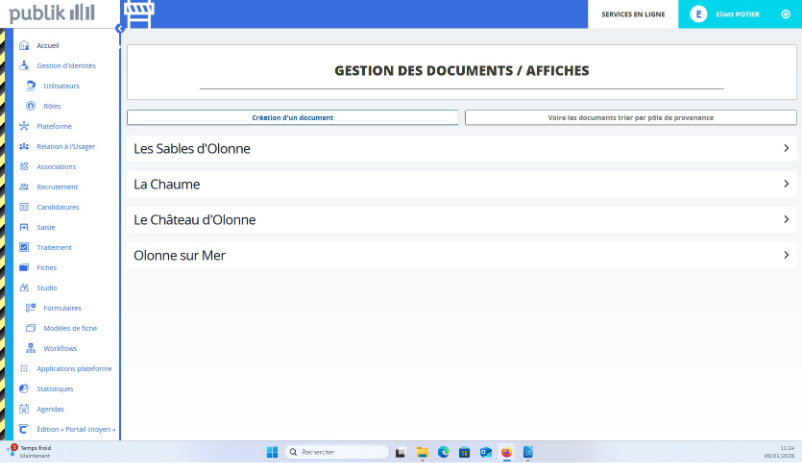This screenshot has height=463, width=802.
Task: Click the Eliott POTIER user name
Action: (x=738, y=14)
